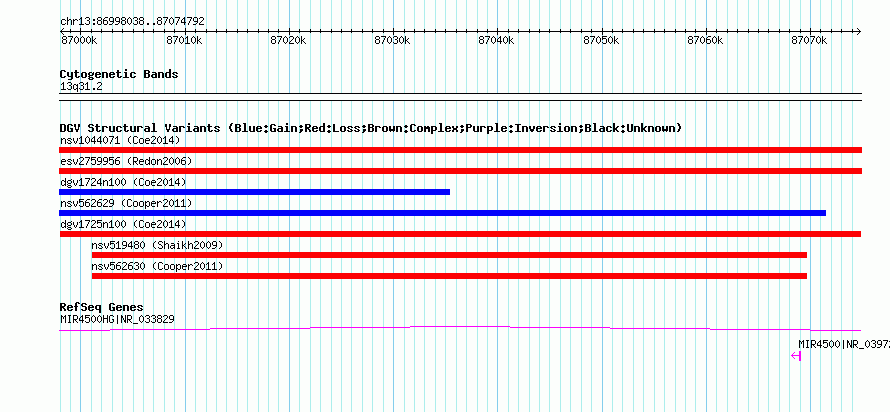The image size is (890, 412).
Task: Select the nsv1044071 (Coe2014) label
Action: point(120,140)
